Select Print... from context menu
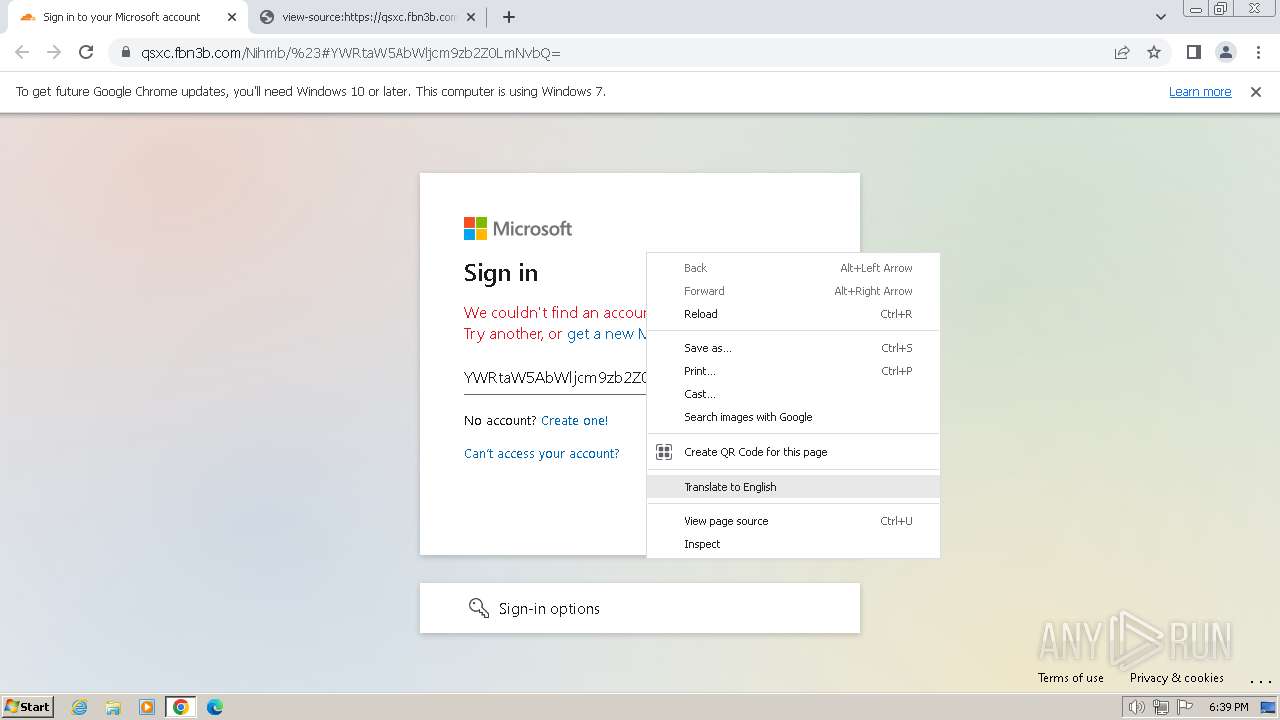Viewport: 1280px width, 720px height. pyautogui.click(x=793, y=371)
